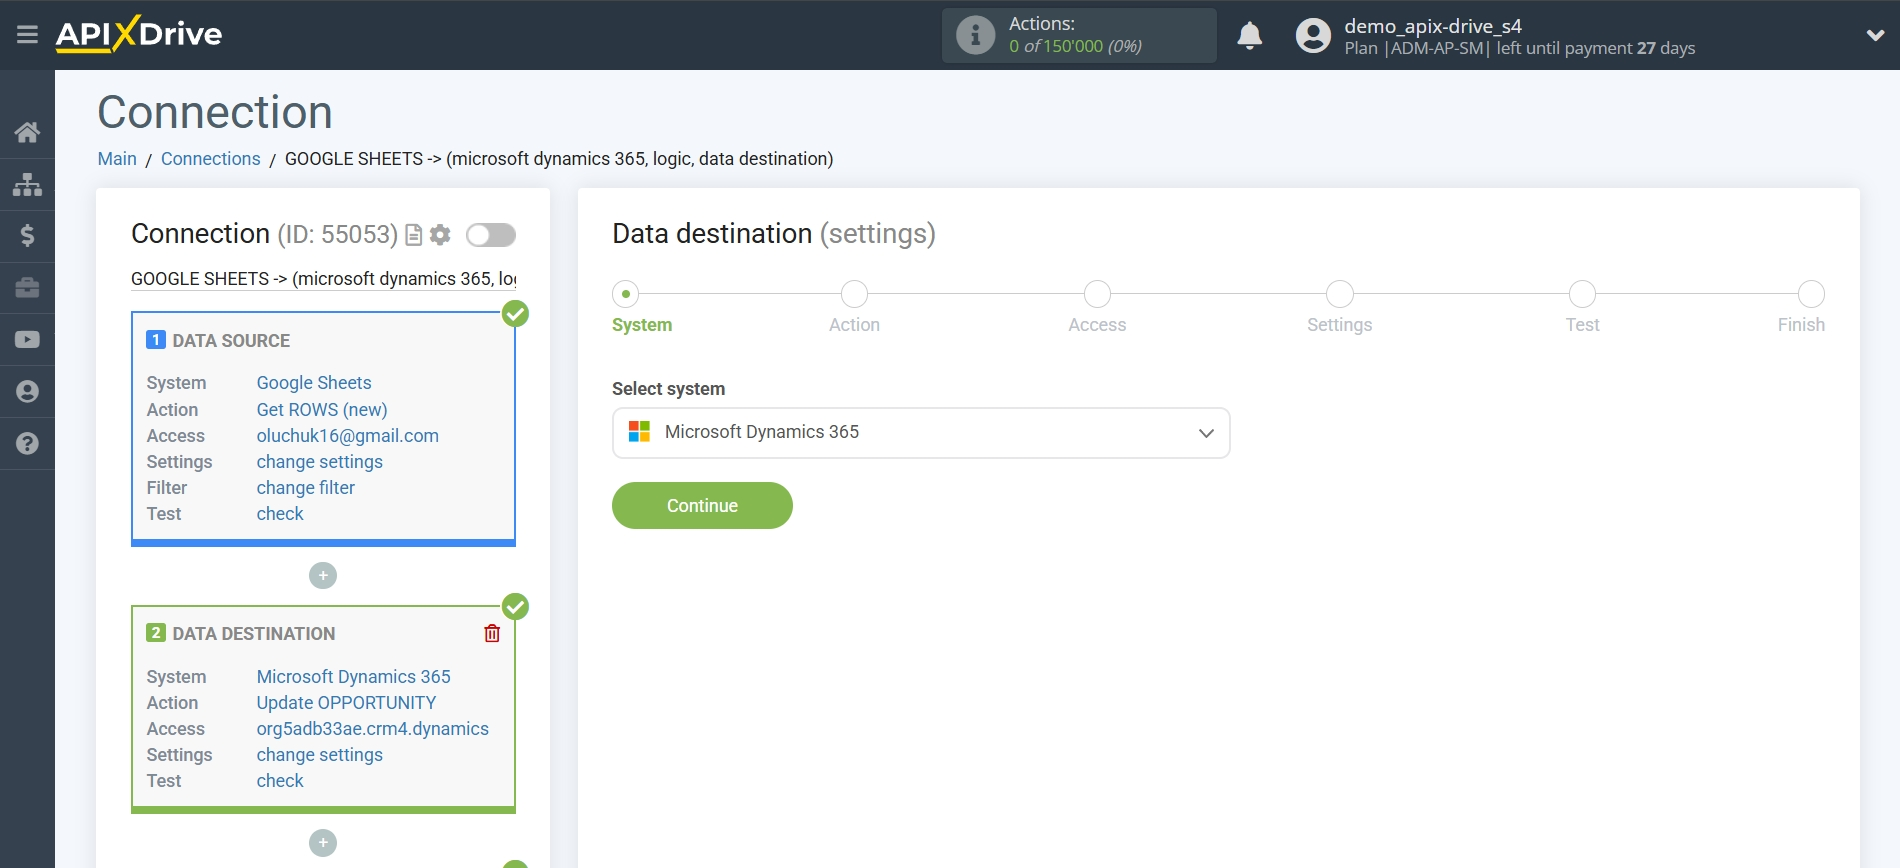Image resolution: width=1900 pixels, height=868 pixels.
Task: Open the notifications bell
Action: pos(1249,36)
